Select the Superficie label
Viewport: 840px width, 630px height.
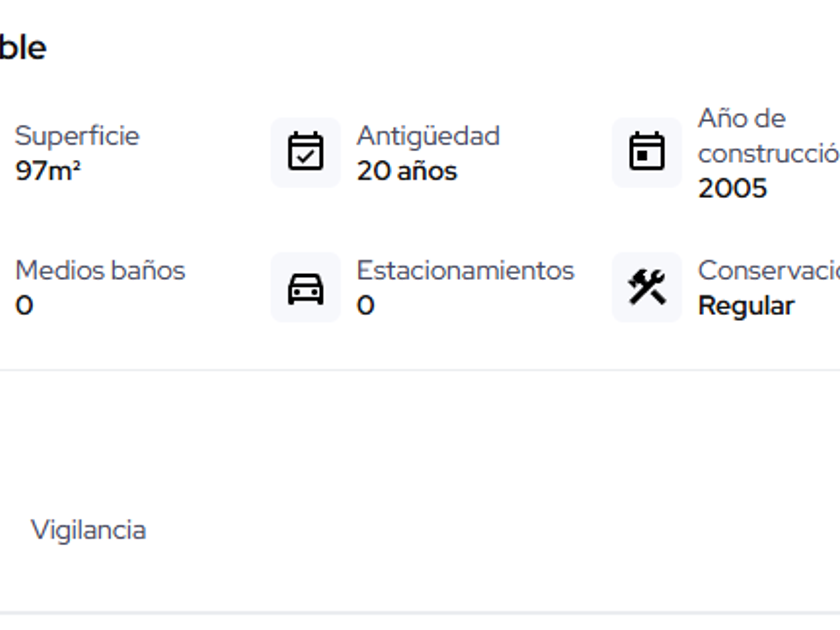pyautogui.click(x=77, y=136)
